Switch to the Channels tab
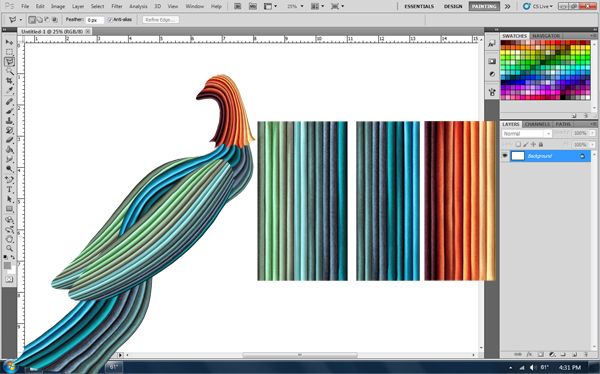This screenshot has height=374, width=600. pos(537,124)
